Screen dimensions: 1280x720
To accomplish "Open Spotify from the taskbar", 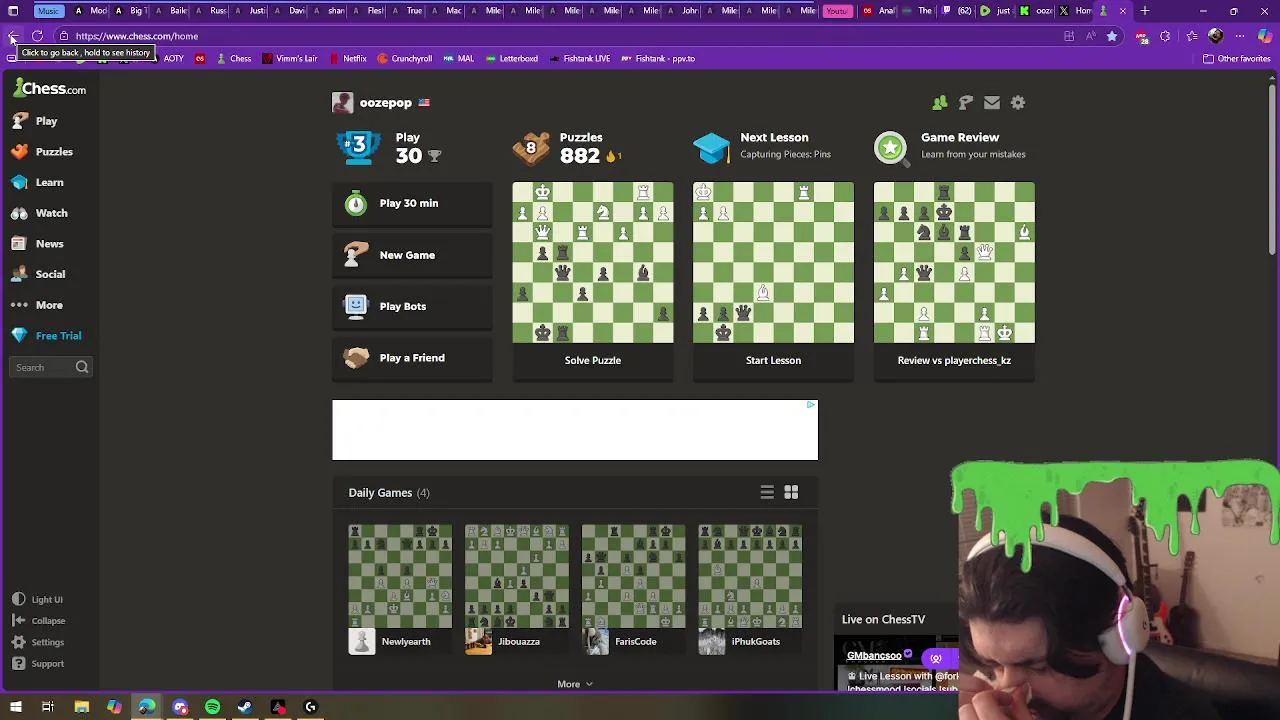I will [212, 707].
